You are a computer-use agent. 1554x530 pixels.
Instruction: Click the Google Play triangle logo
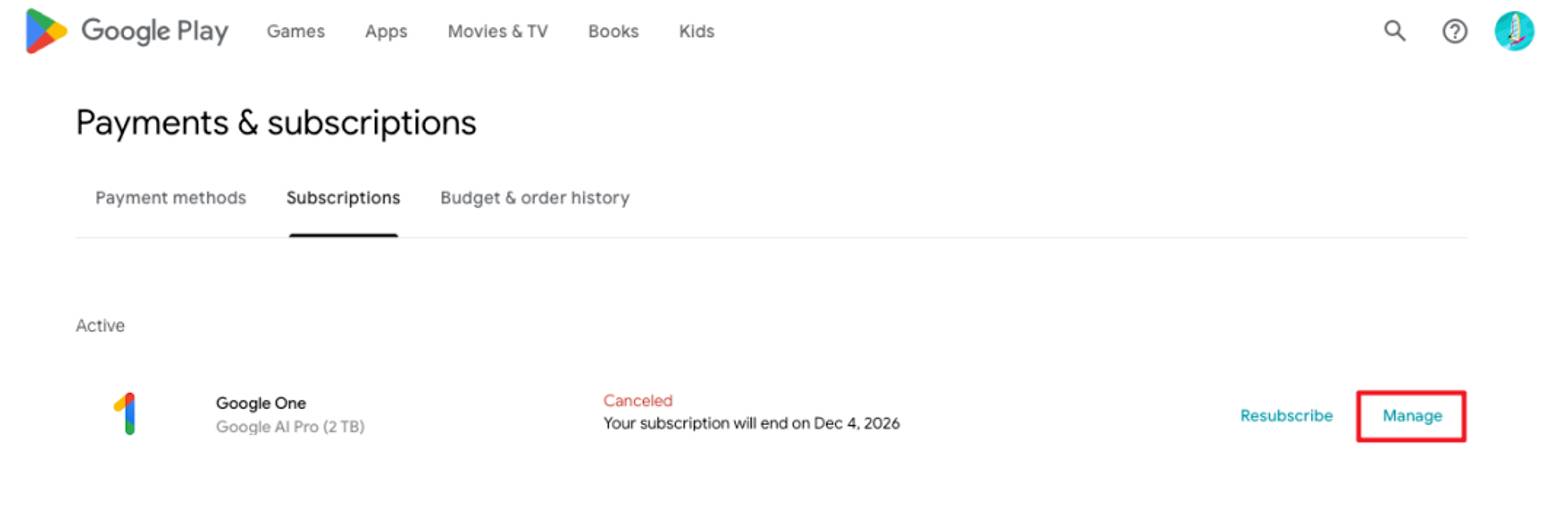pos(46,31)
